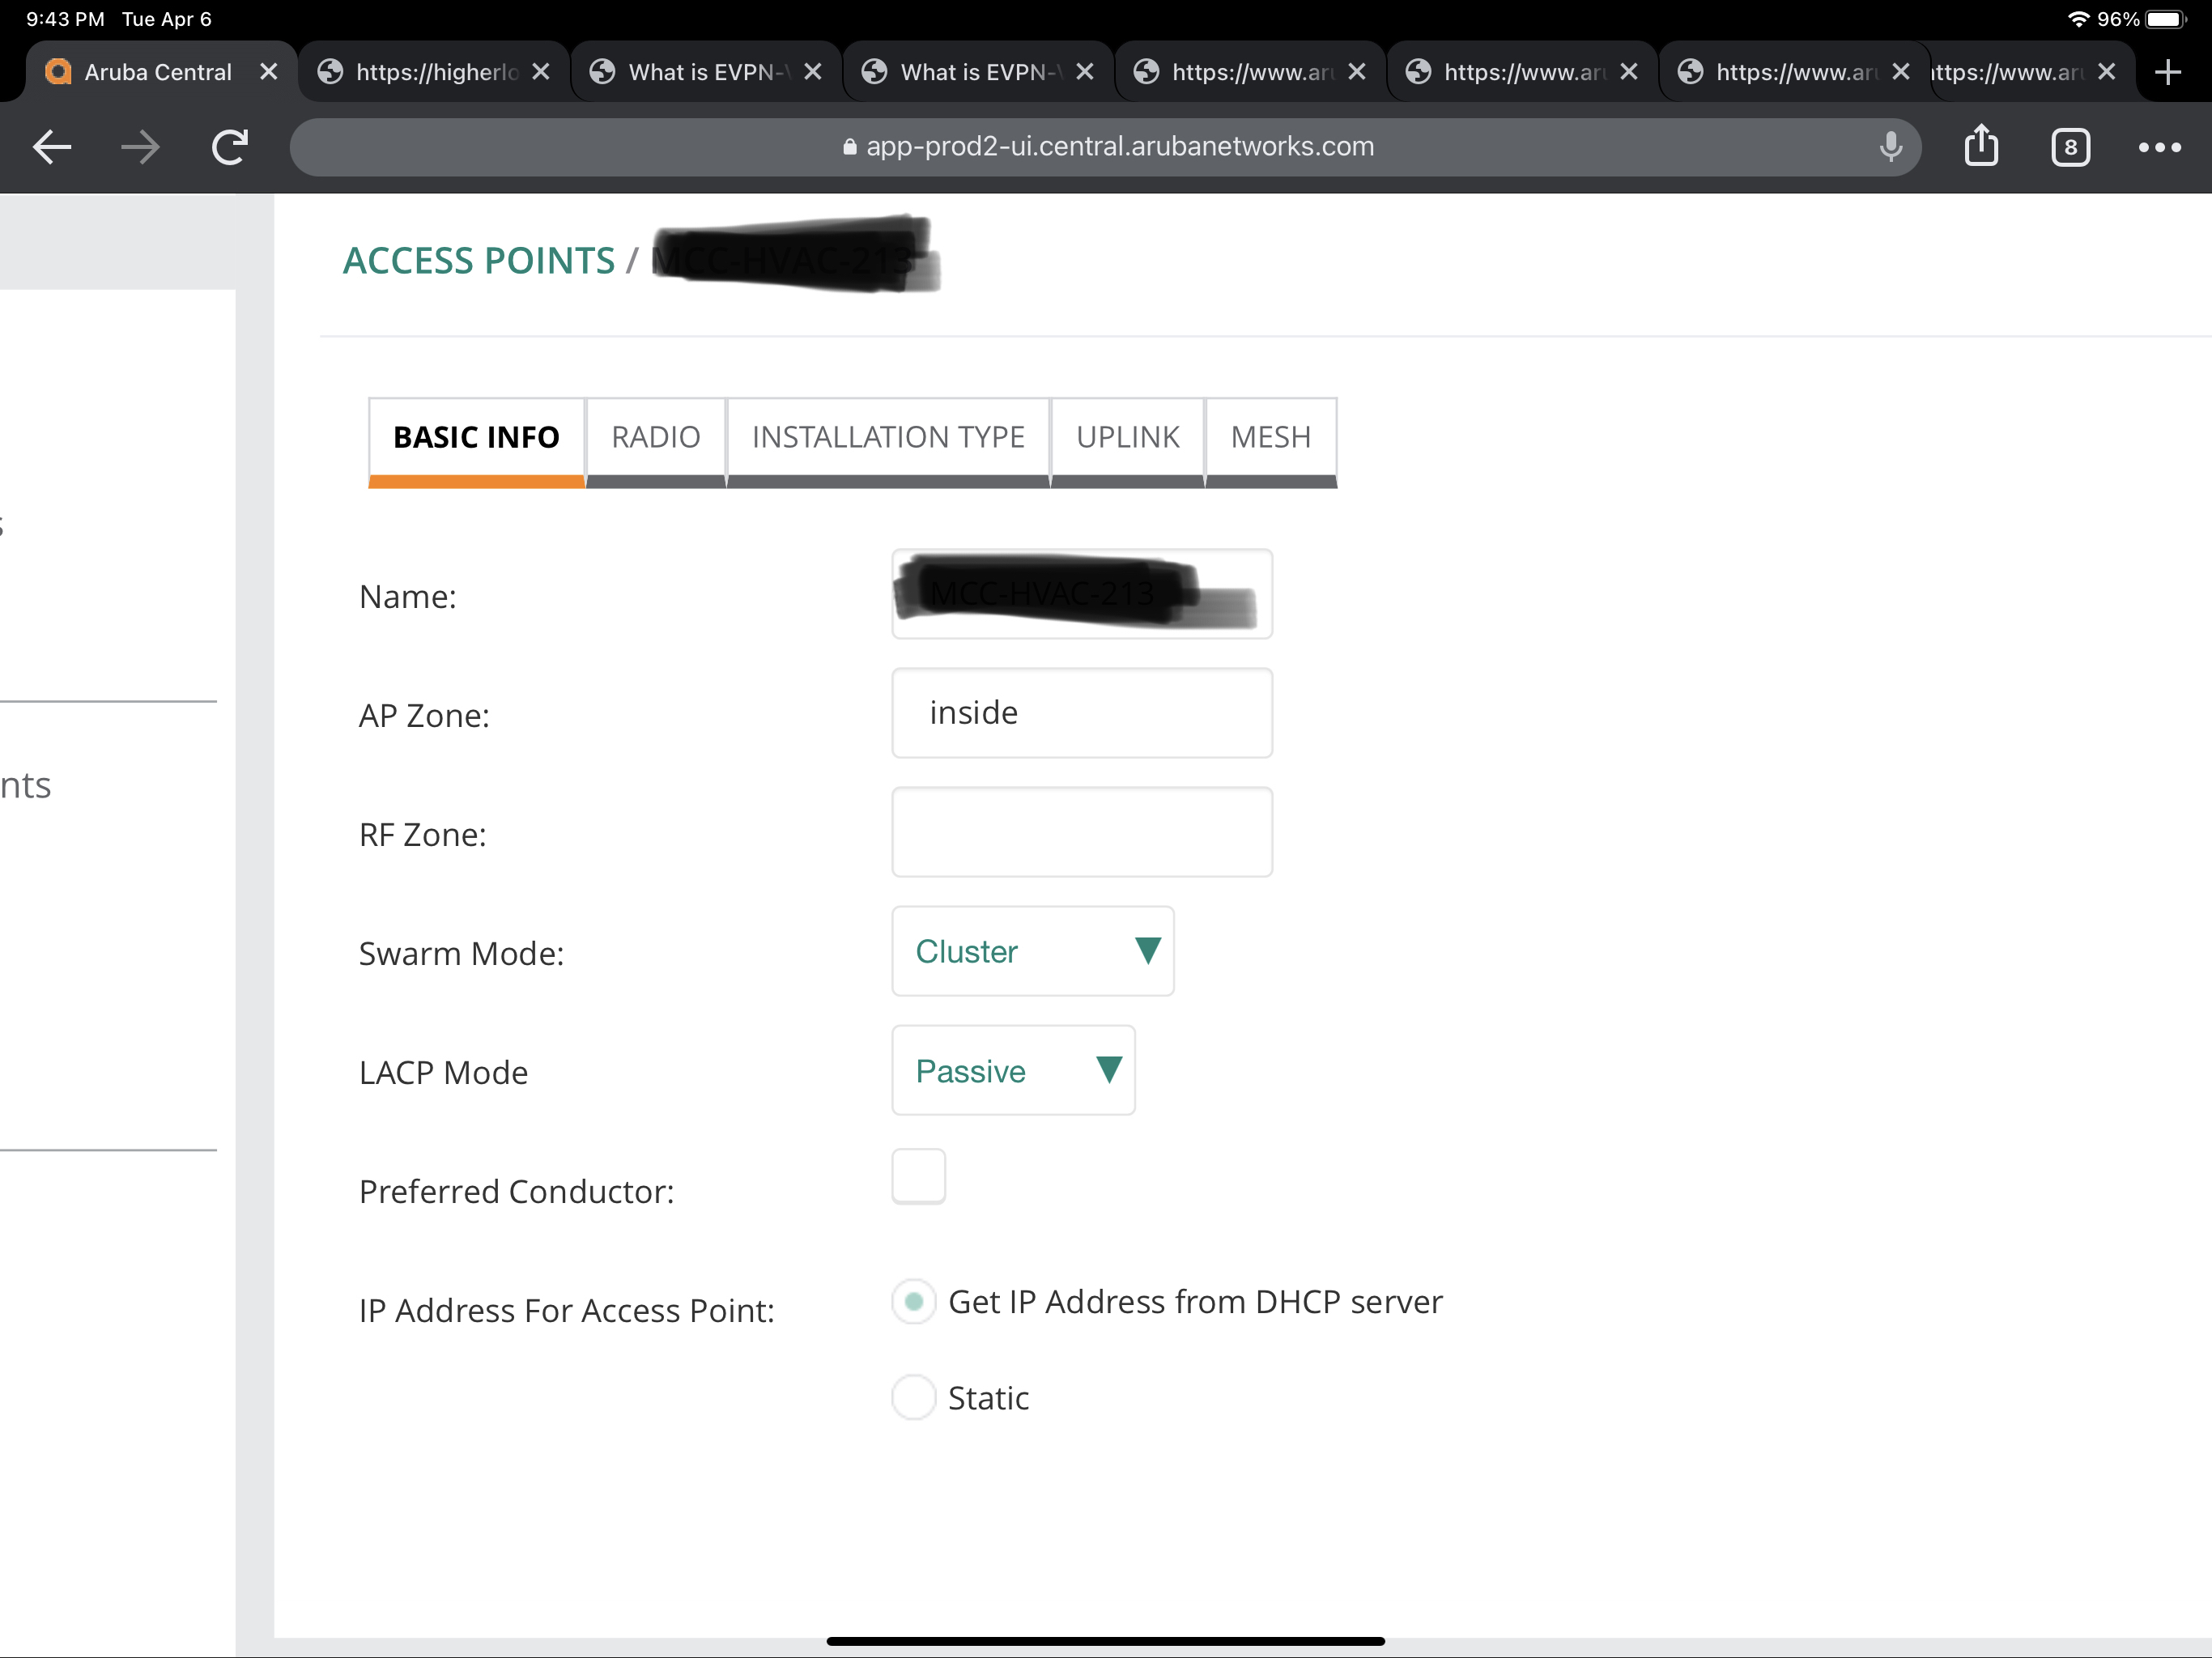Screen dimensions: 2212x1658
Task: Select Get IP Address from DHCP server
Action: tap(913, 1302)
